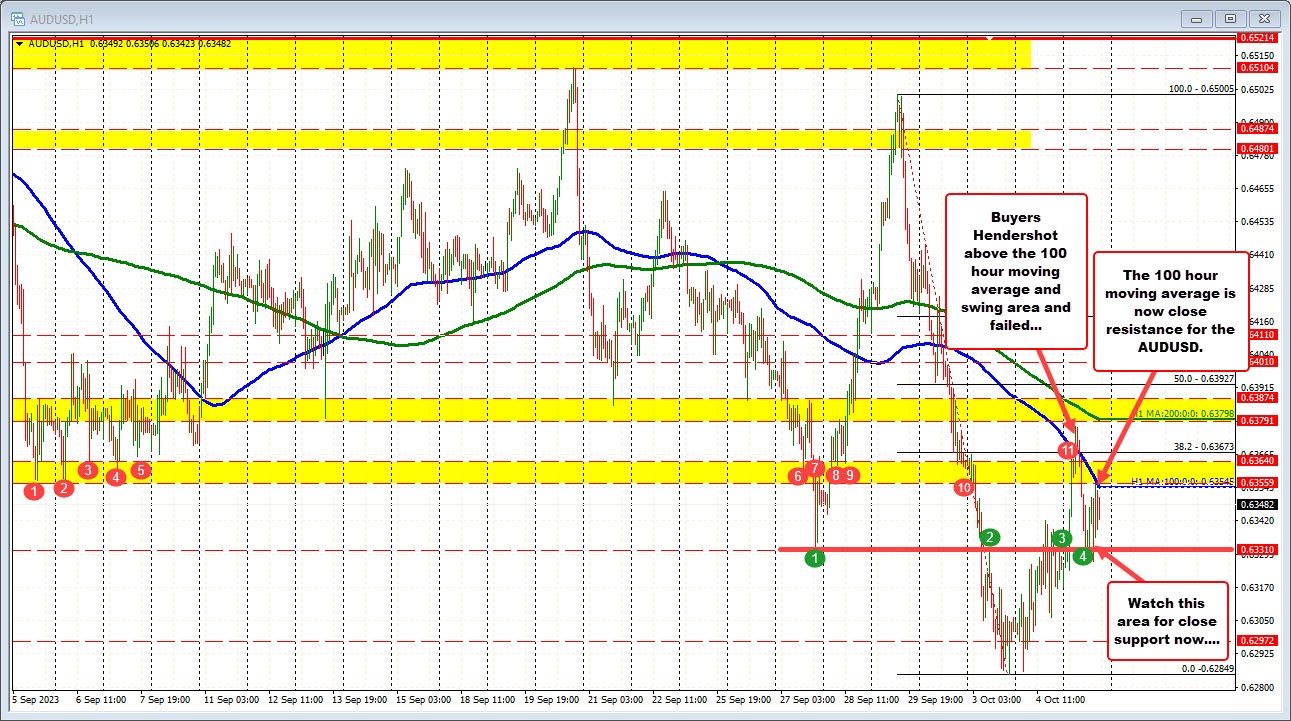The height and width of the screenshot is (721, 1291).
Task: Expand the AUDUSD,H1 quote line dropdown triangle
Action: pos(19,43)
